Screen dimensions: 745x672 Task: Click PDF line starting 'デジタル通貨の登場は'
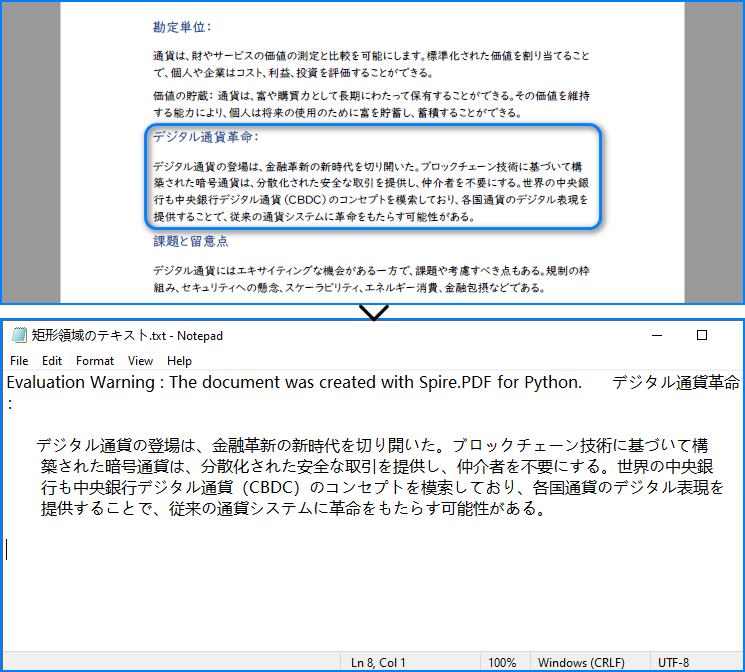(367, 166)
